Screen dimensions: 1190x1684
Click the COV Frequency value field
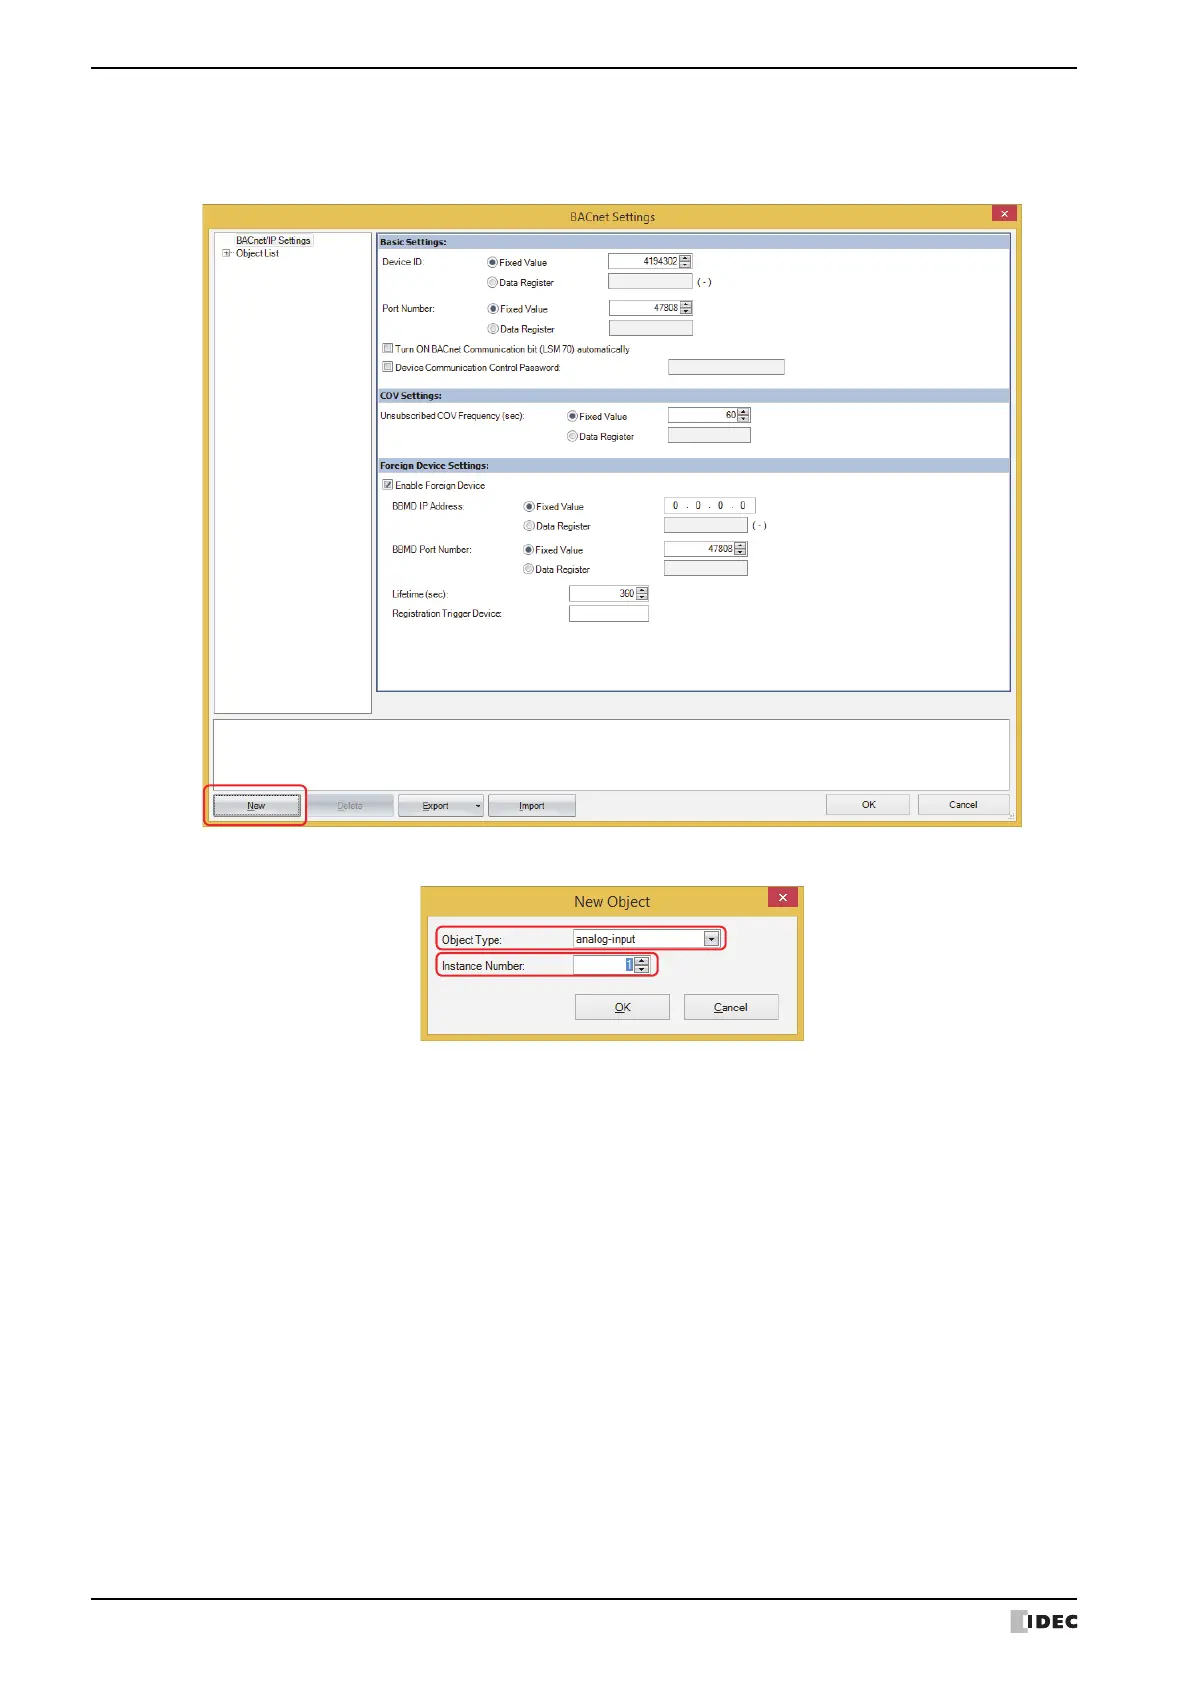(702, 415)
